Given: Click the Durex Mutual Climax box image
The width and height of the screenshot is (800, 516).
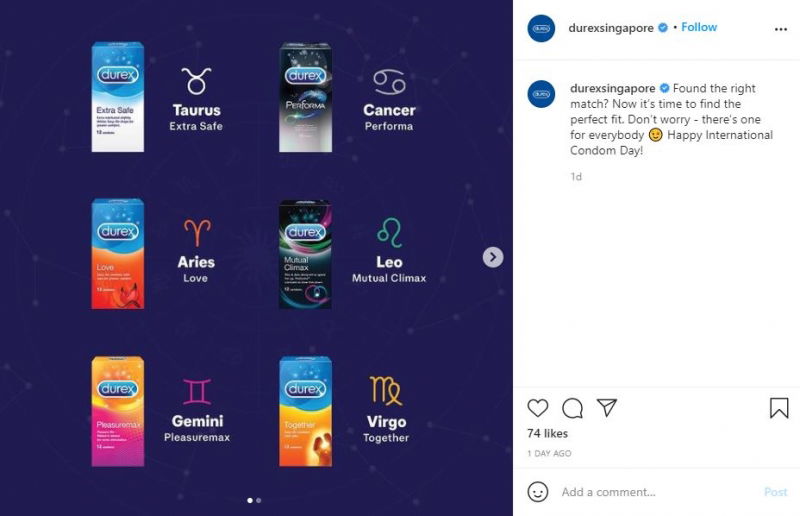Looking at the screenshot, I should pos(305,254).
